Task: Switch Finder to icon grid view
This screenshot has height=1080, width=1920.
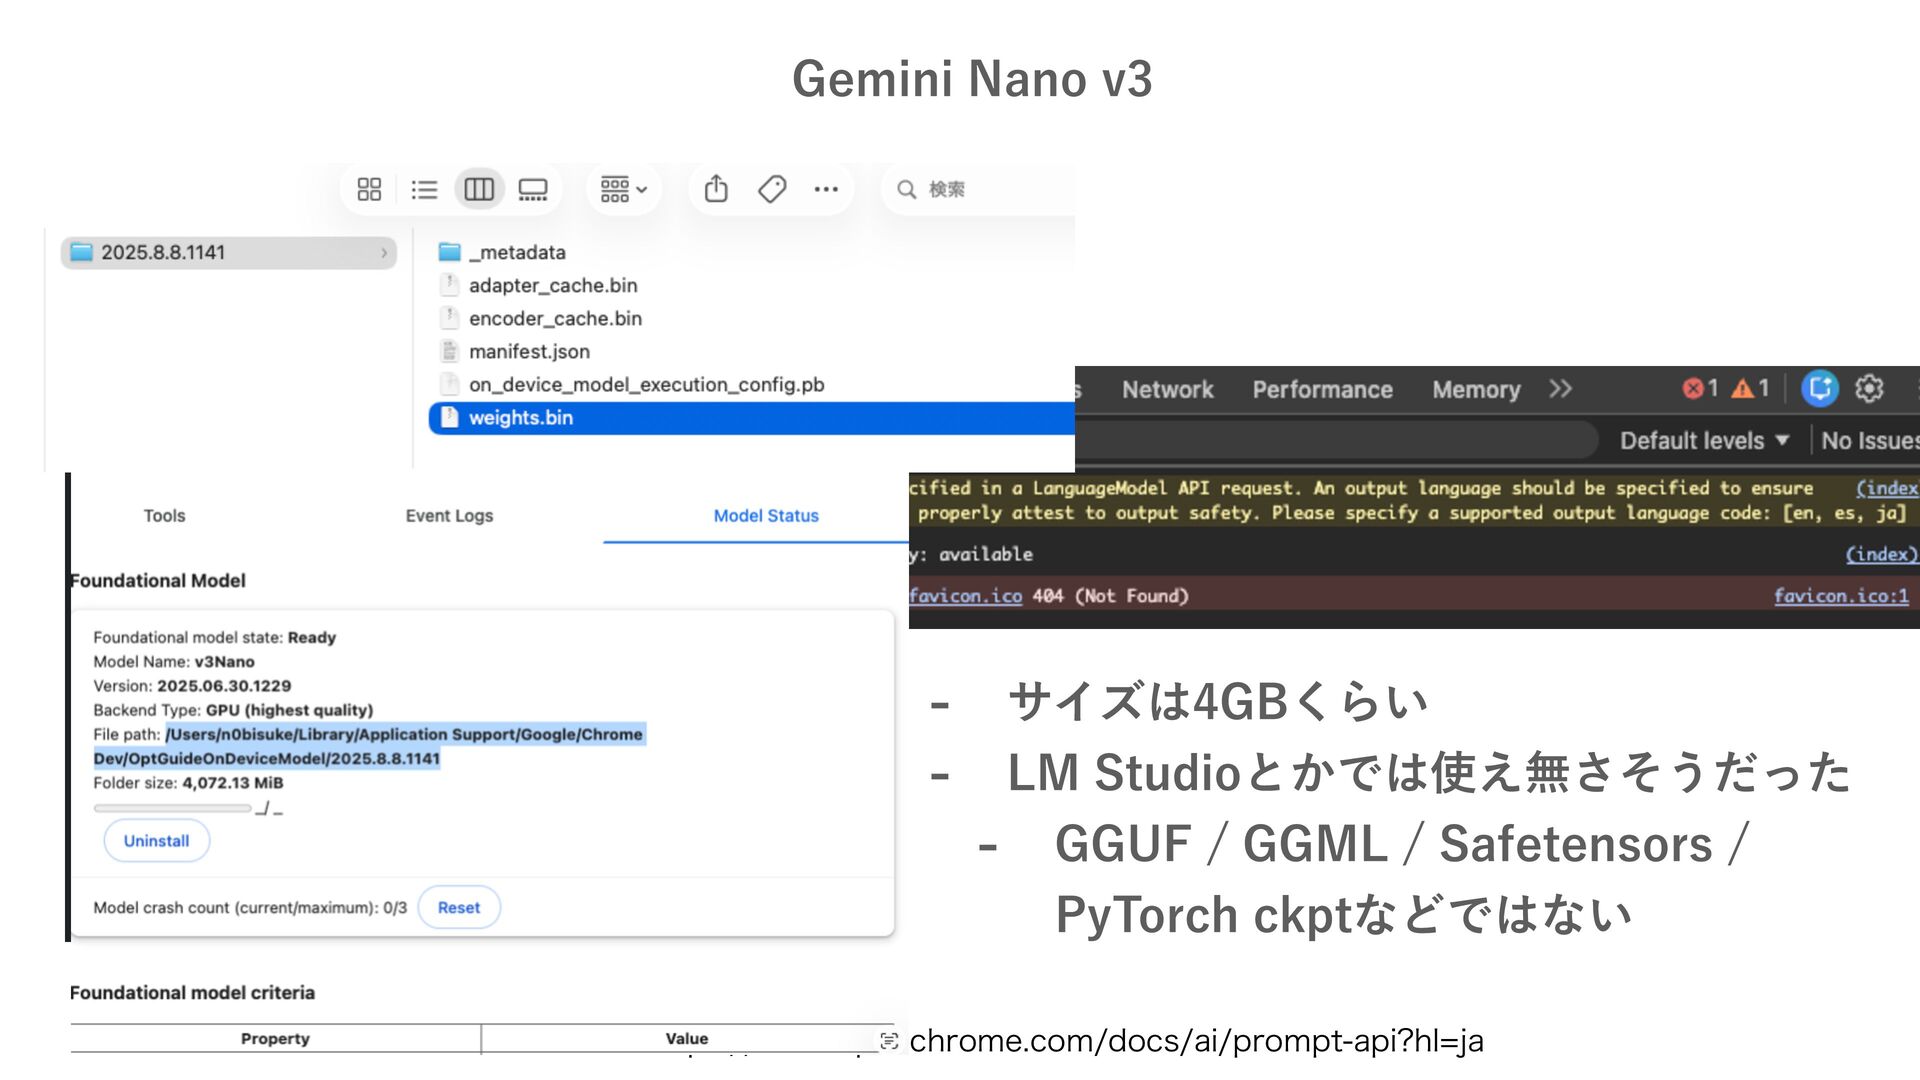Action: coord(369,189)
